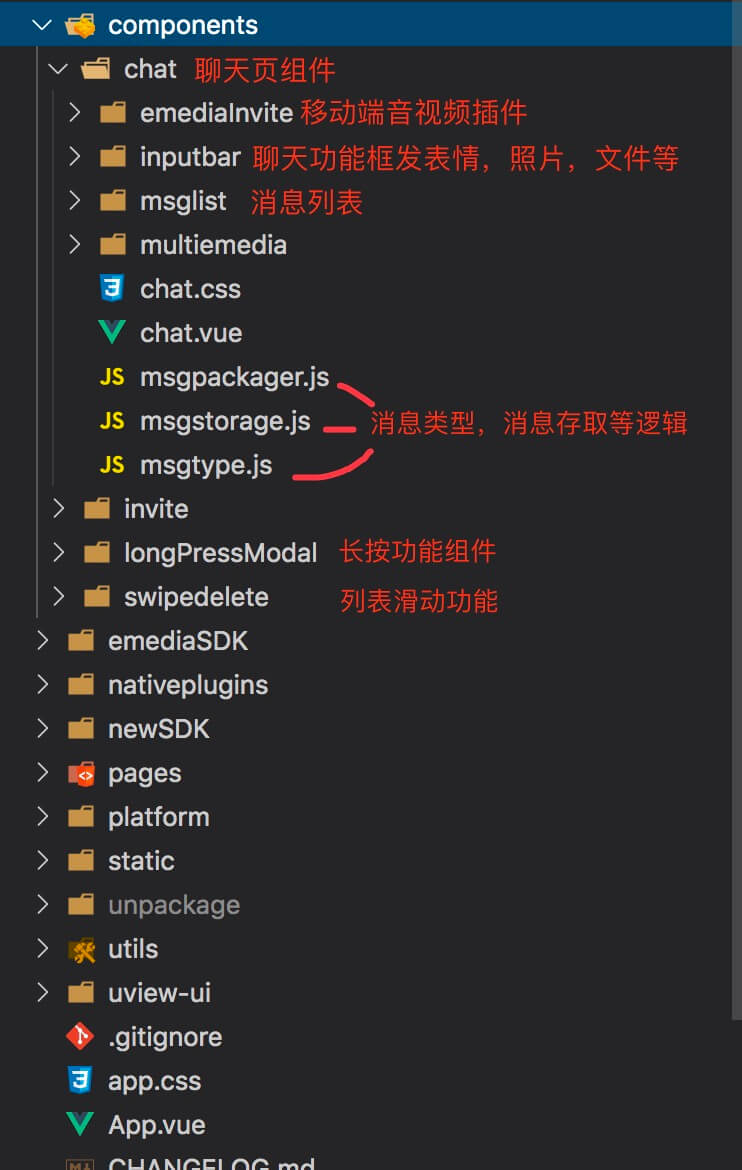
Task: Click the utils tools folder icon
Action: [x=80, y=949]
